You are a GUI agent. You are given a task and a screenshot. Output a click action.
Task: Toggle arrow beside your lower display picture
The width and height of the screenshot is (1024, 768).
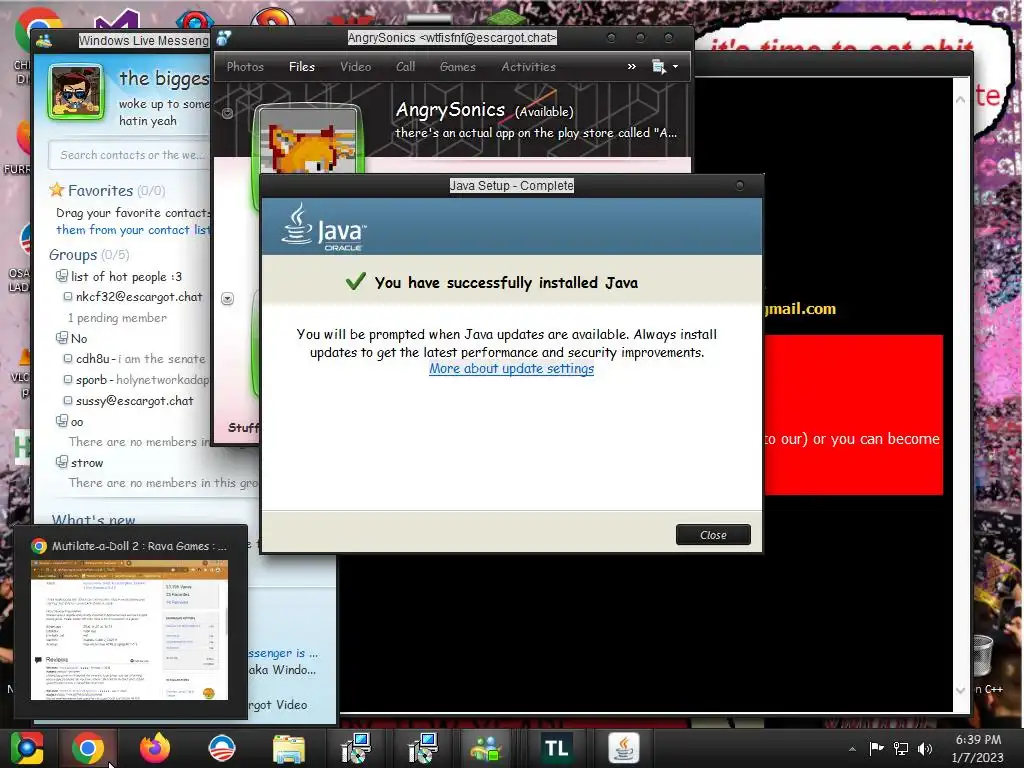pos(227,299)
